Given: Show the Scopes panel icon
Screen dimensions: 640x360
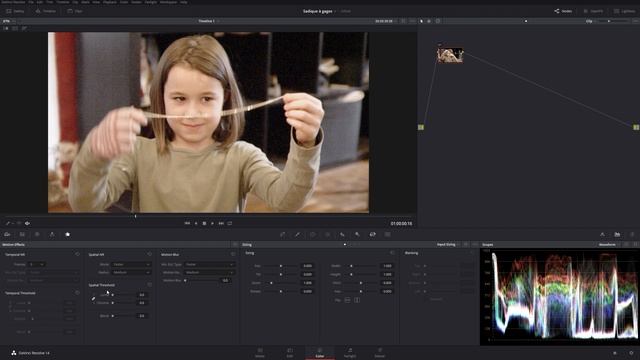Looking at the screenshot, I should [617, 234].
